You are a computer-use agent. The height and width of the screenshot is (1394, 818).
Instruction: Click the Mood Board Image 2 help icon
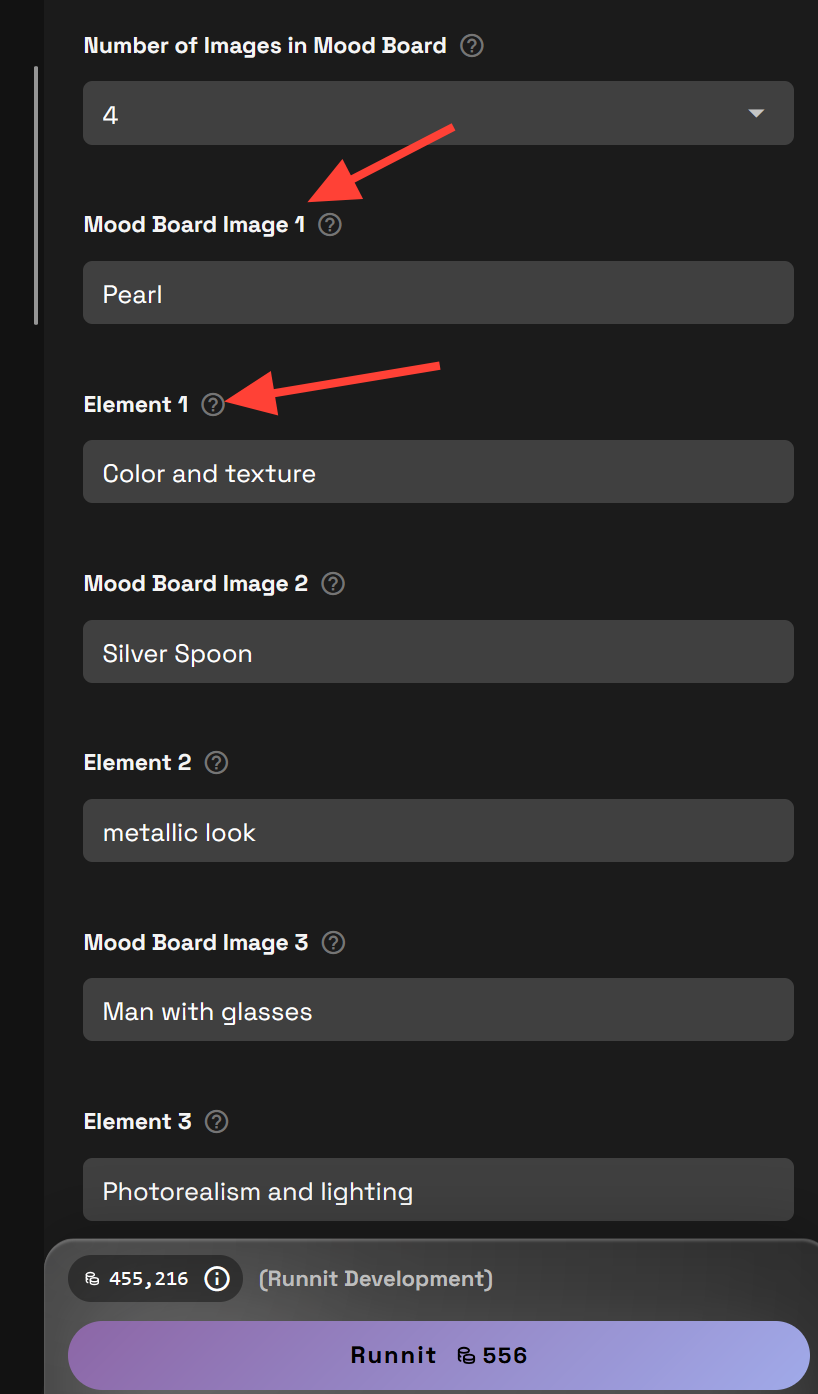click(332, 583)
